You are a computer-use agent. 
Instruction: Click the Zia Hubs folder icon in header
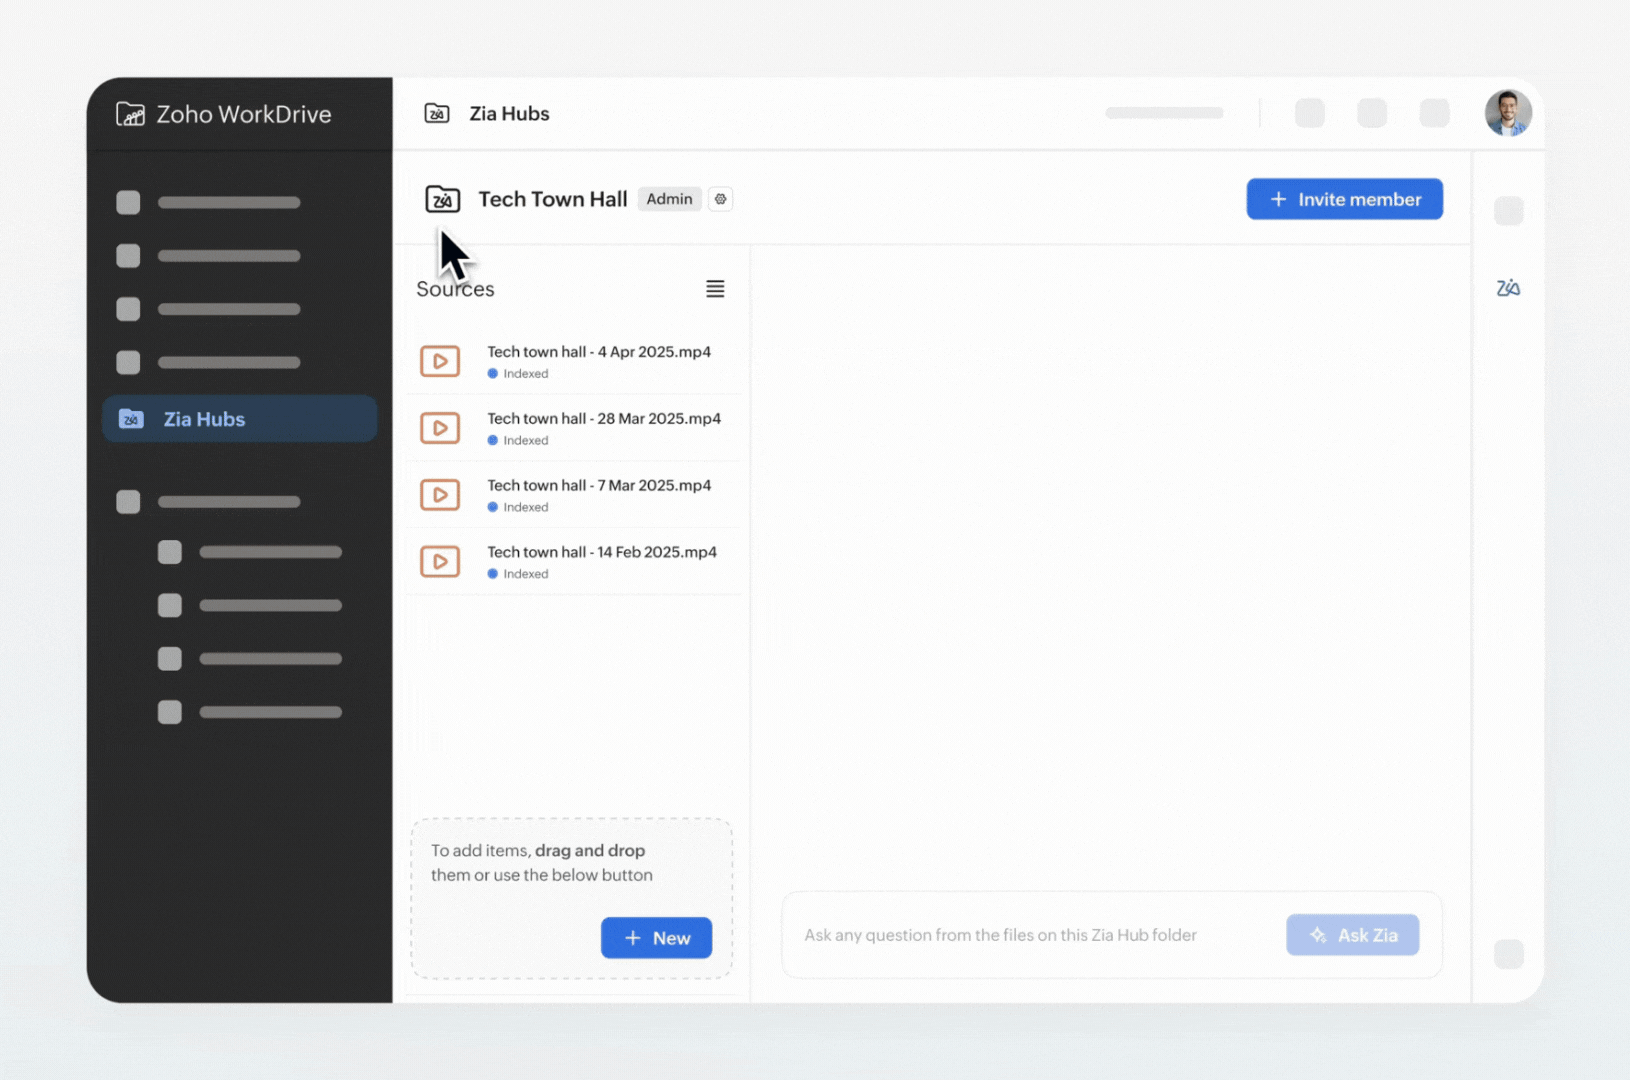[x=437, y=113]
